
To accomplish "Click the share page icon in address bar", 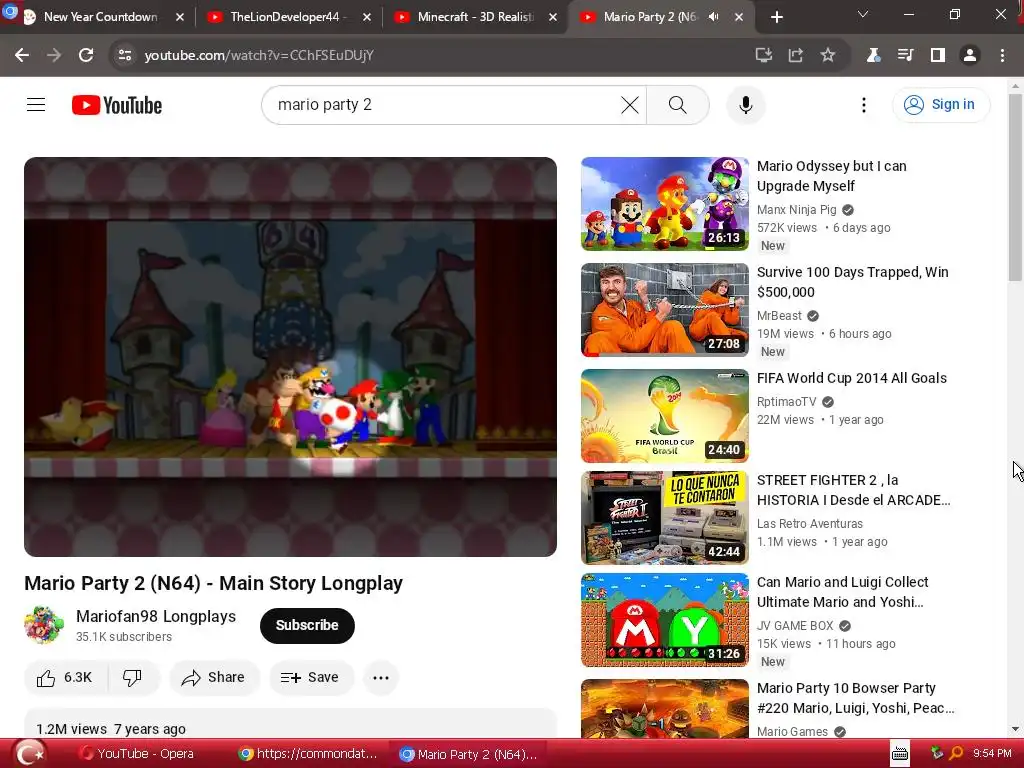I will [x=795, y=56].
